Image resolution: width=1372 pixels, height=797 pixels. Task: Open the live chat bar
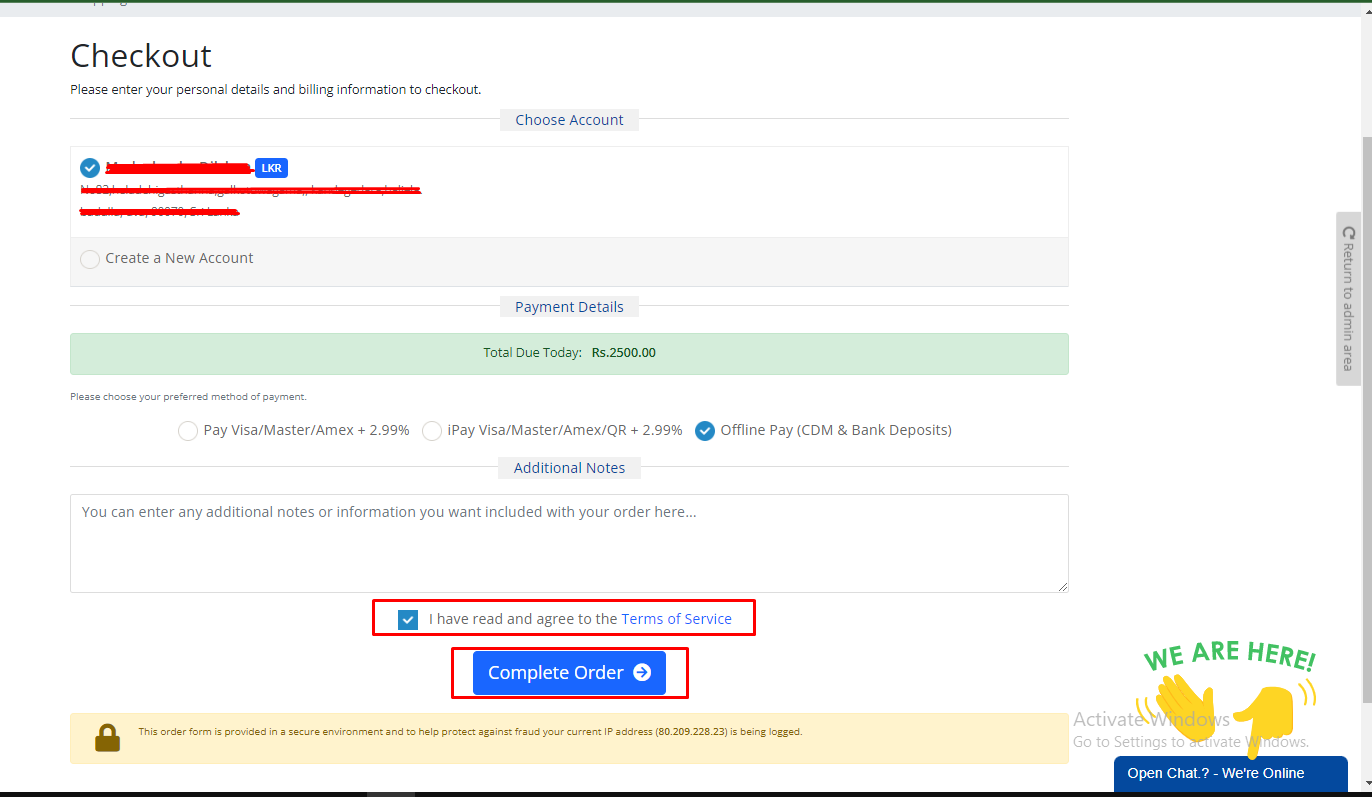1229,774
